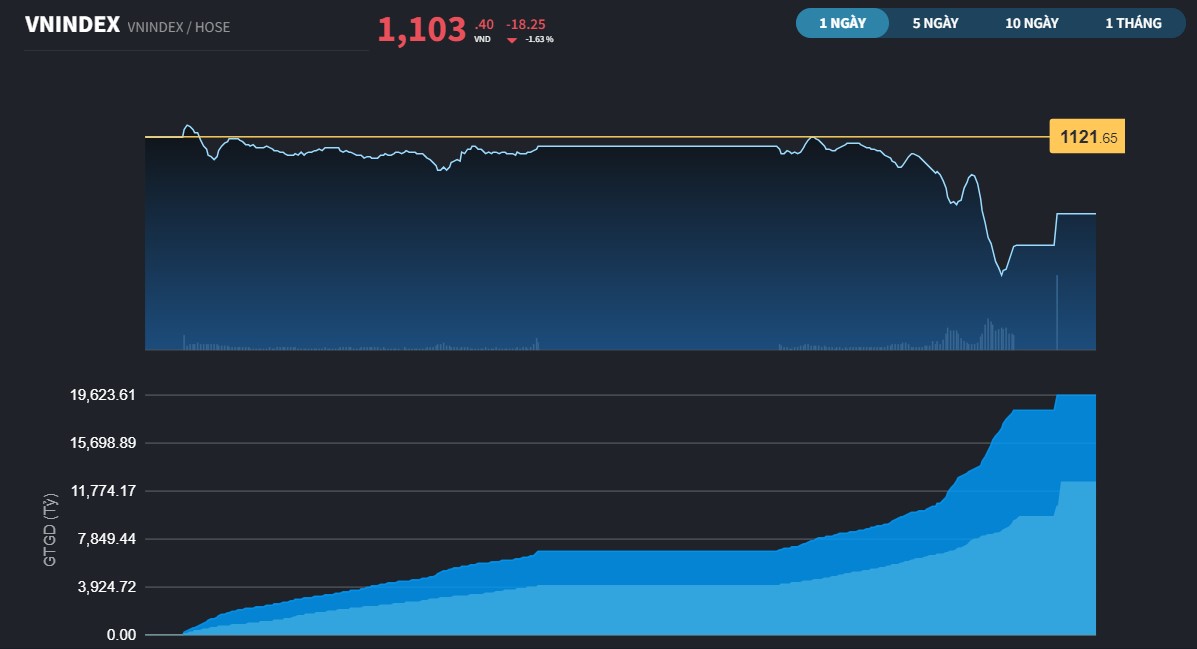This screenshot has width=1197, height=649.
Task: Click the change value -18.25
Action: pos(526,24)
